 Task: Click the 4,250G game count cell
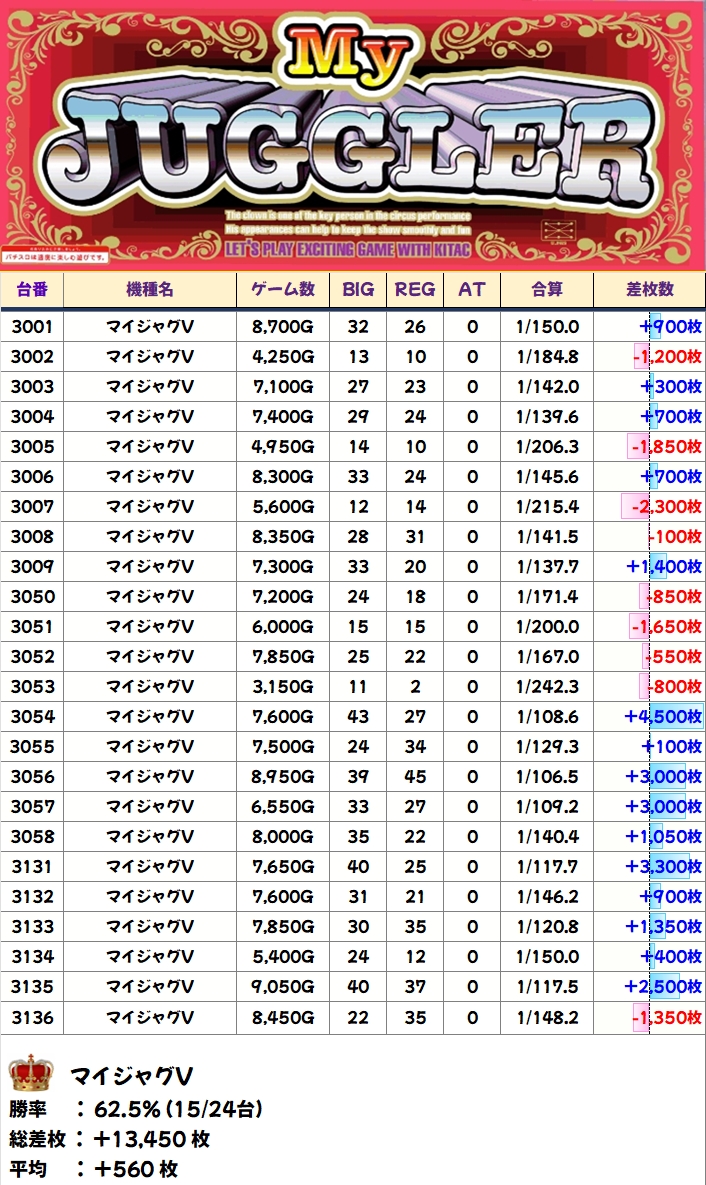point(283,357)
